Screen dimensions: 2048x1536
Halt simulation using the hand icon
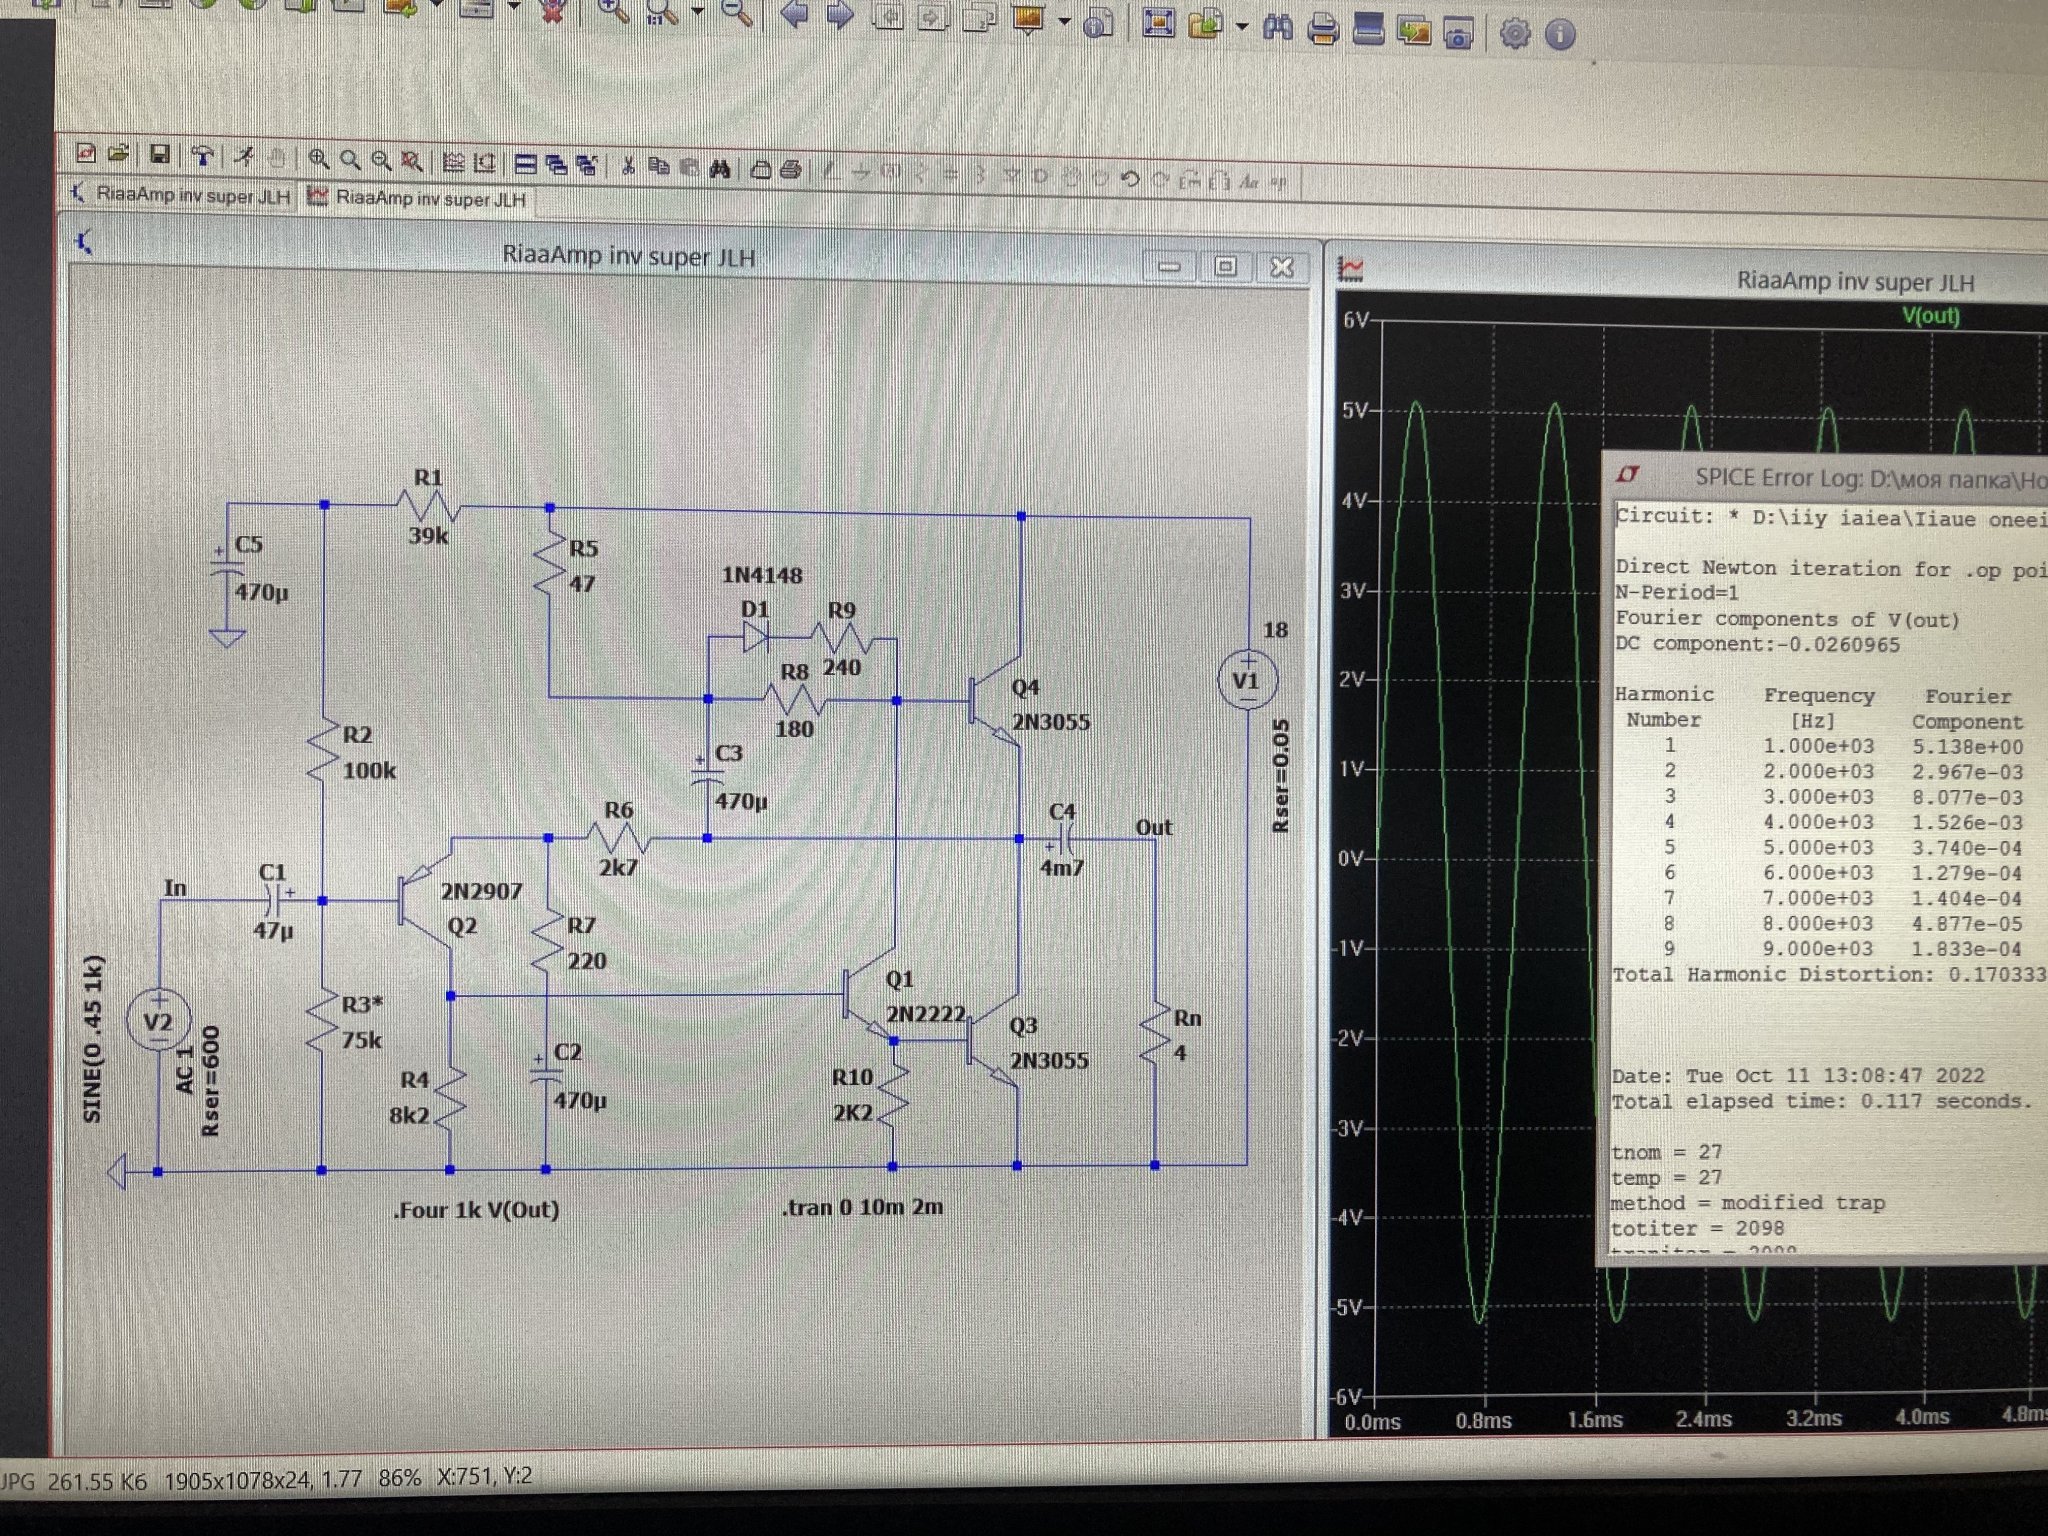coord(278,158)
